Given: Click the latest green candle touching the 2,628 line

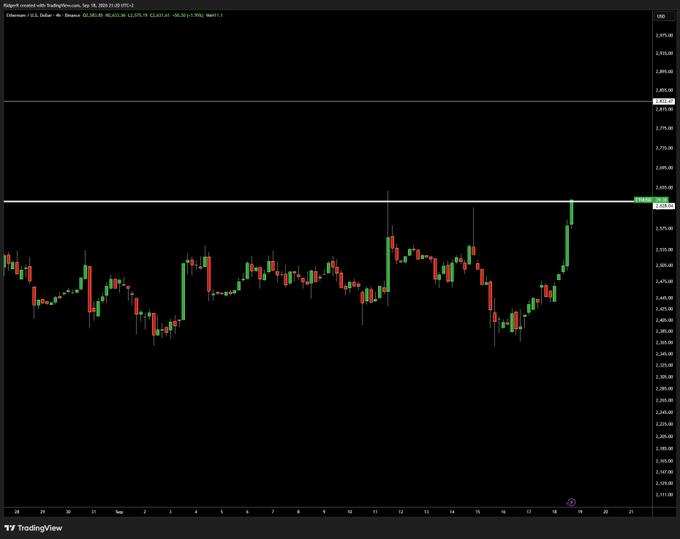Looking at the screenshot, I should coord(572,212).
